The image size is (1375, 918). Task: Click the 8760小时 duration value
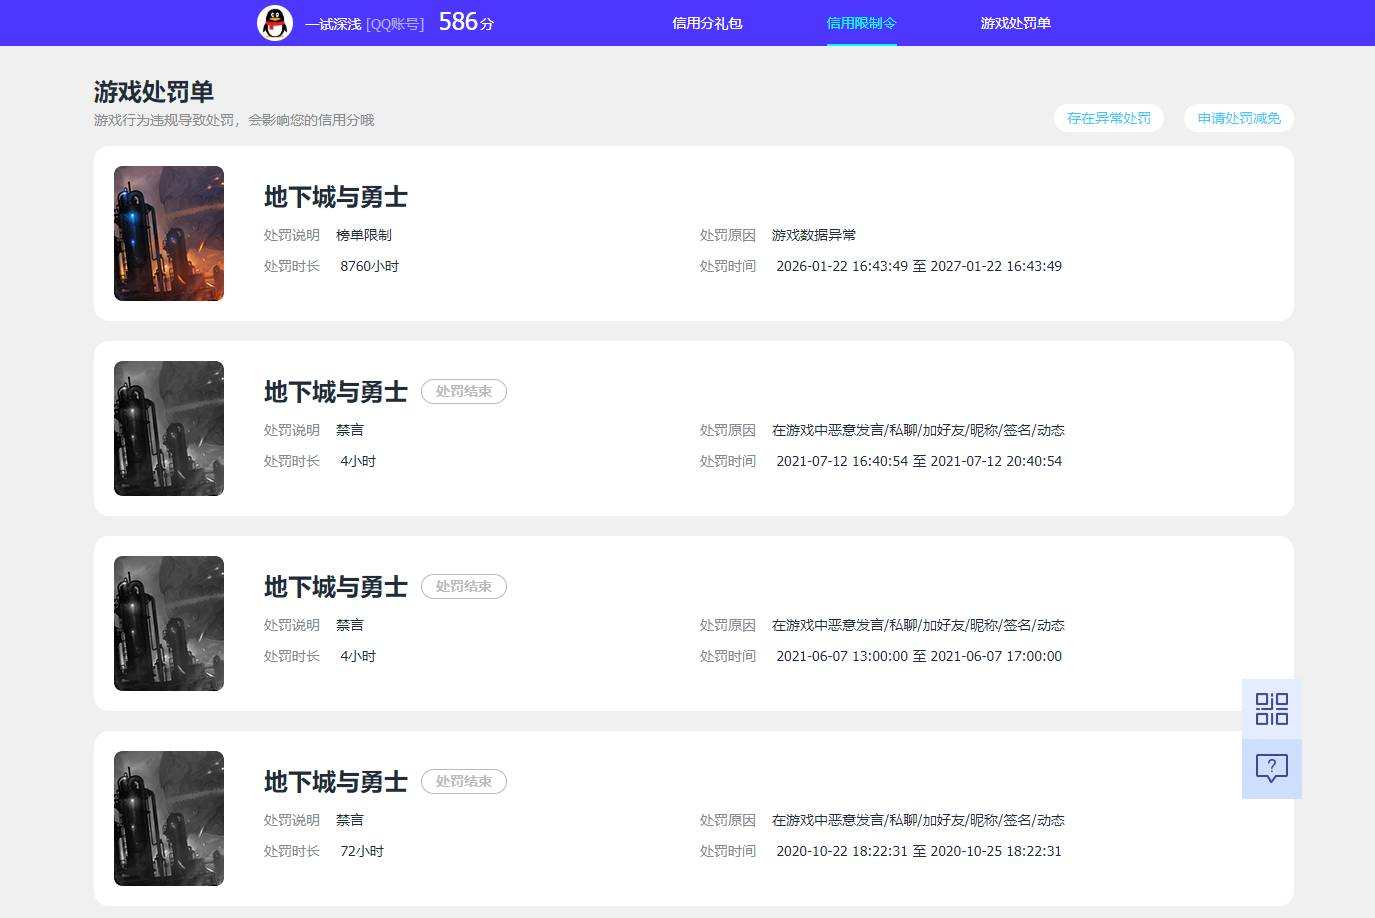(x=370, y=266)
